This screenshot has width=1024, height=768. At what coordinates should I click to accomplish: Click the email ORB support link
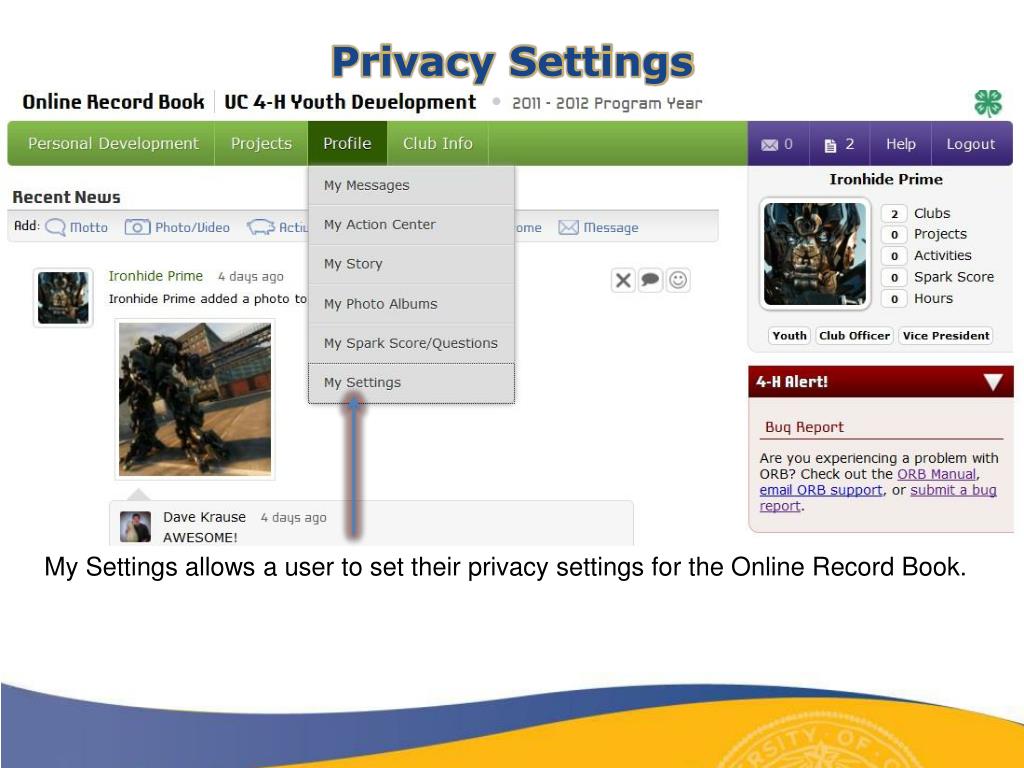pyautogui.click(x=821, y=490)
